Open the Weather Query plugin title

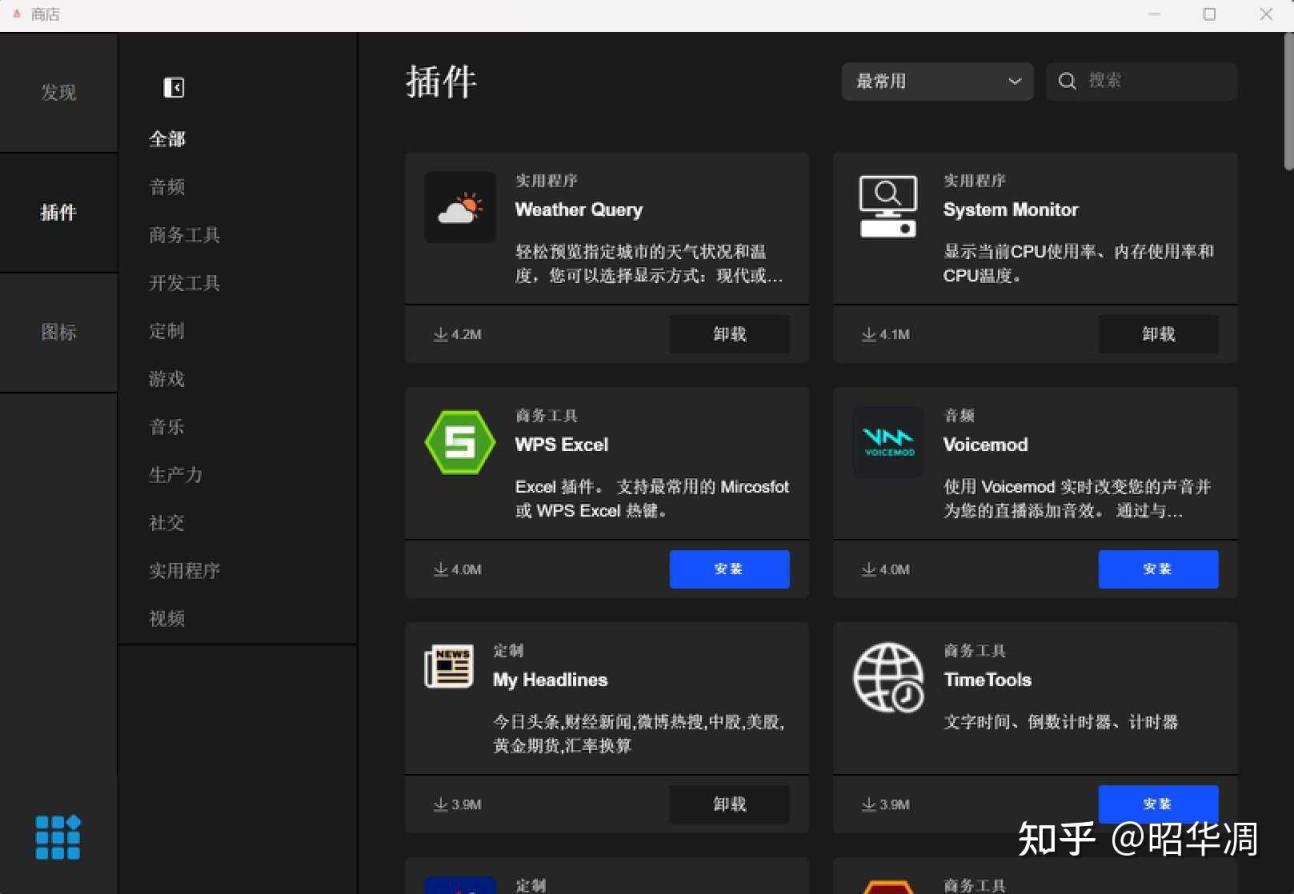579,210
